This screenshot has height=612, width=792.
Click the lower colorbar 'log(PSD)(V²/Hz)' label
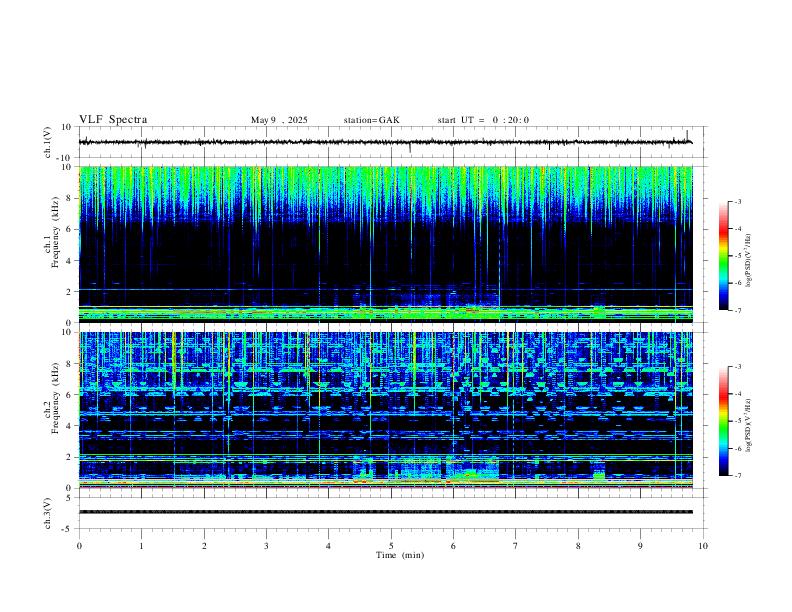[x=749, y=425]
